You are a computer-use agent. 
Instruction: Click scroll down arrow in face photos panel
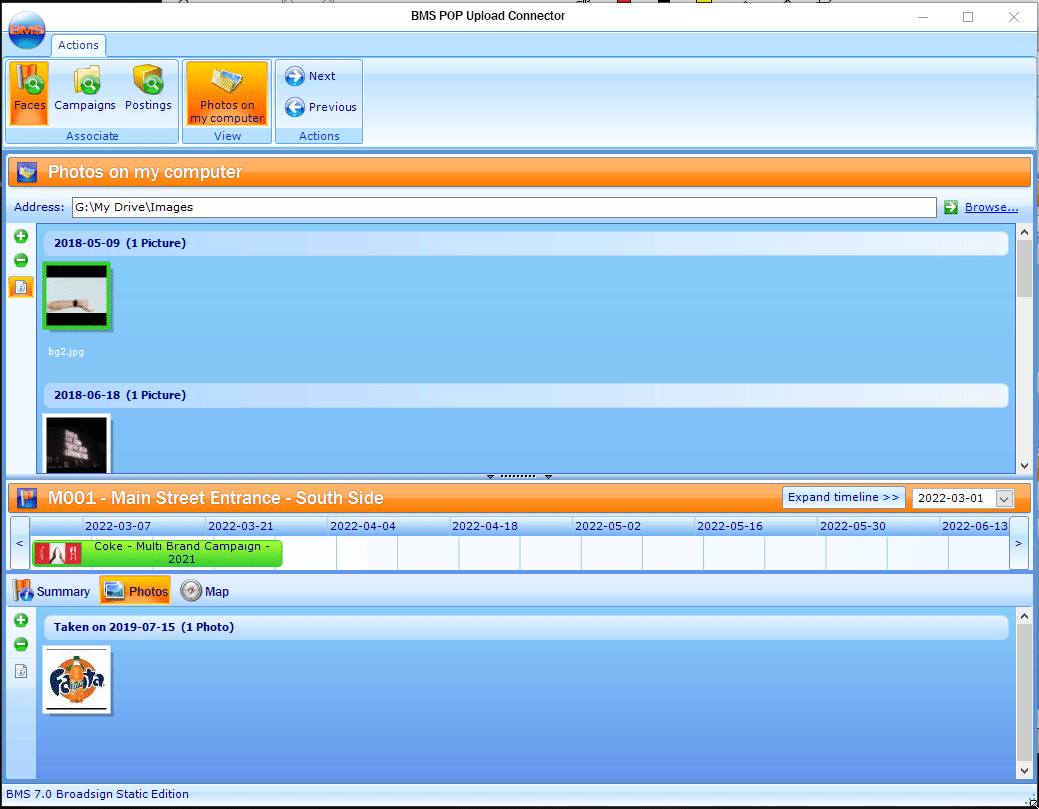click(x=1024, y=771)
